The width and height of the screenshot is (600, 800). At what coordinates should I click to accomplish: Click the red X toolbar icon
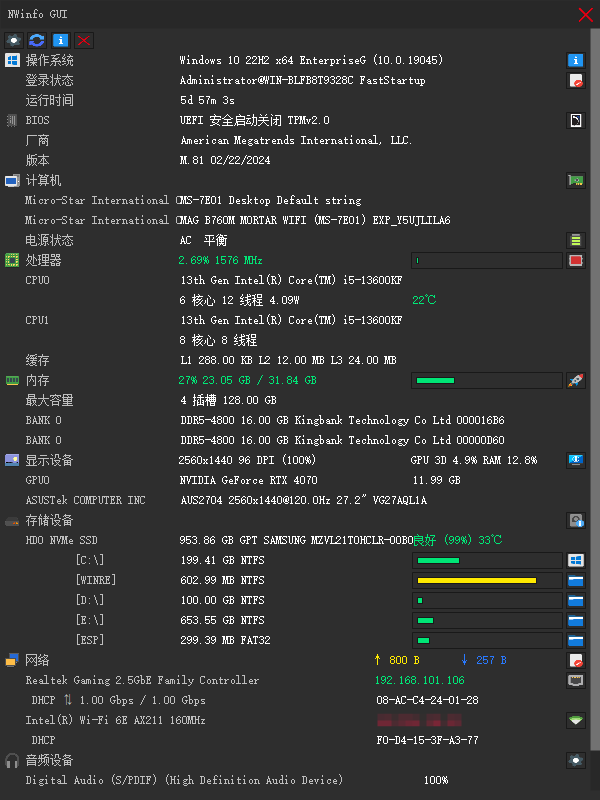(84, 40)
